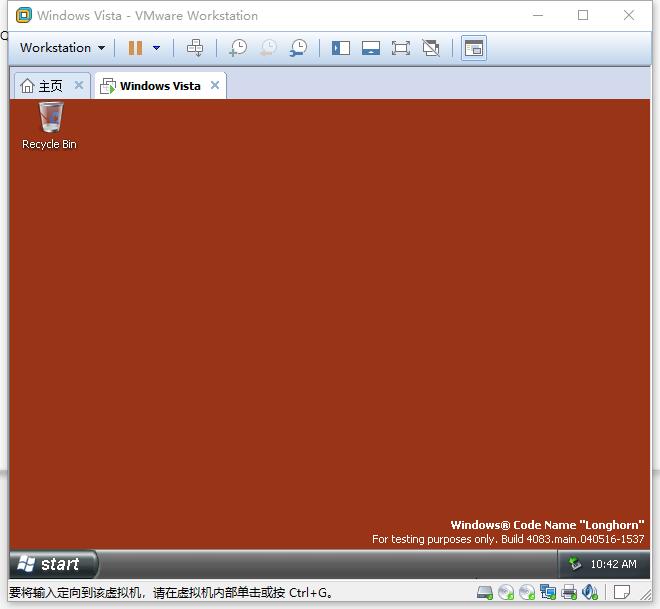Click the second CD/DVD drive status icon

527,593
